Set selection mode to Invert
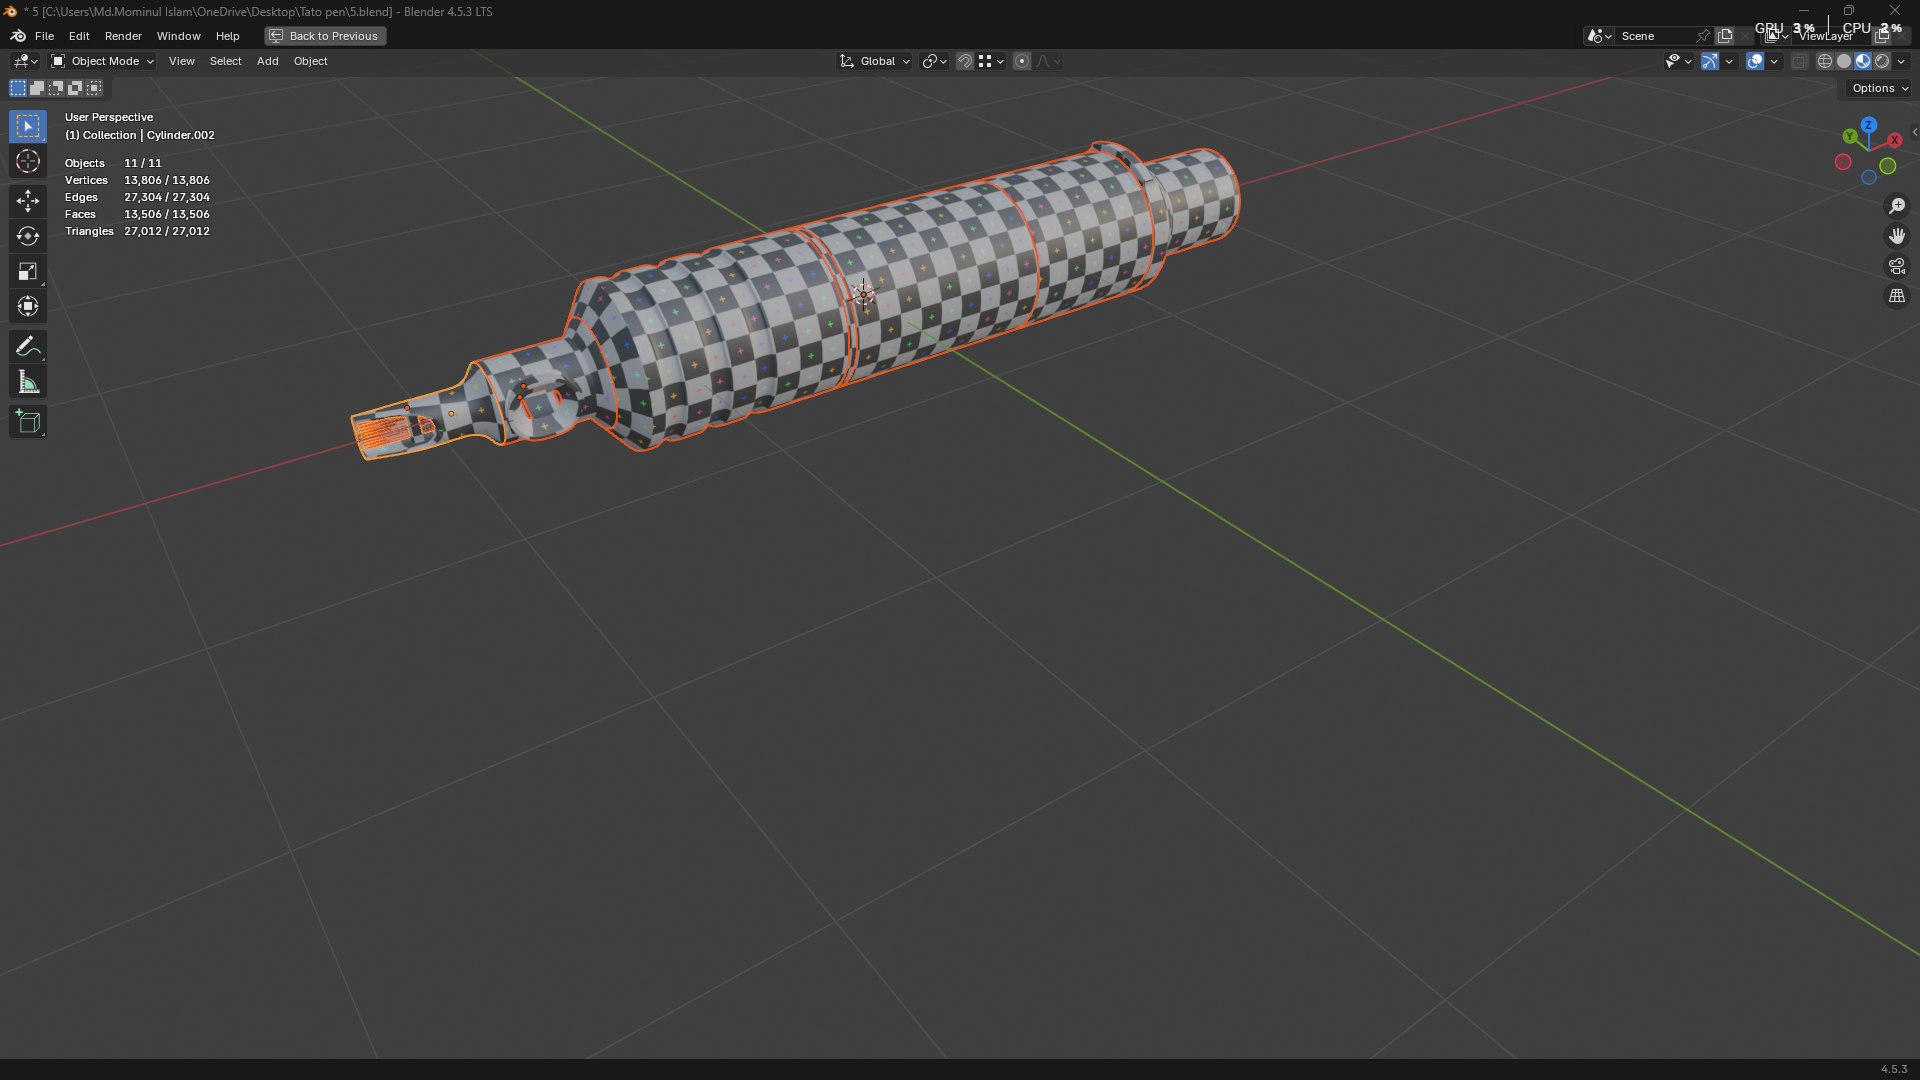Screen dimensions: 1920x1080 point(75,88)
